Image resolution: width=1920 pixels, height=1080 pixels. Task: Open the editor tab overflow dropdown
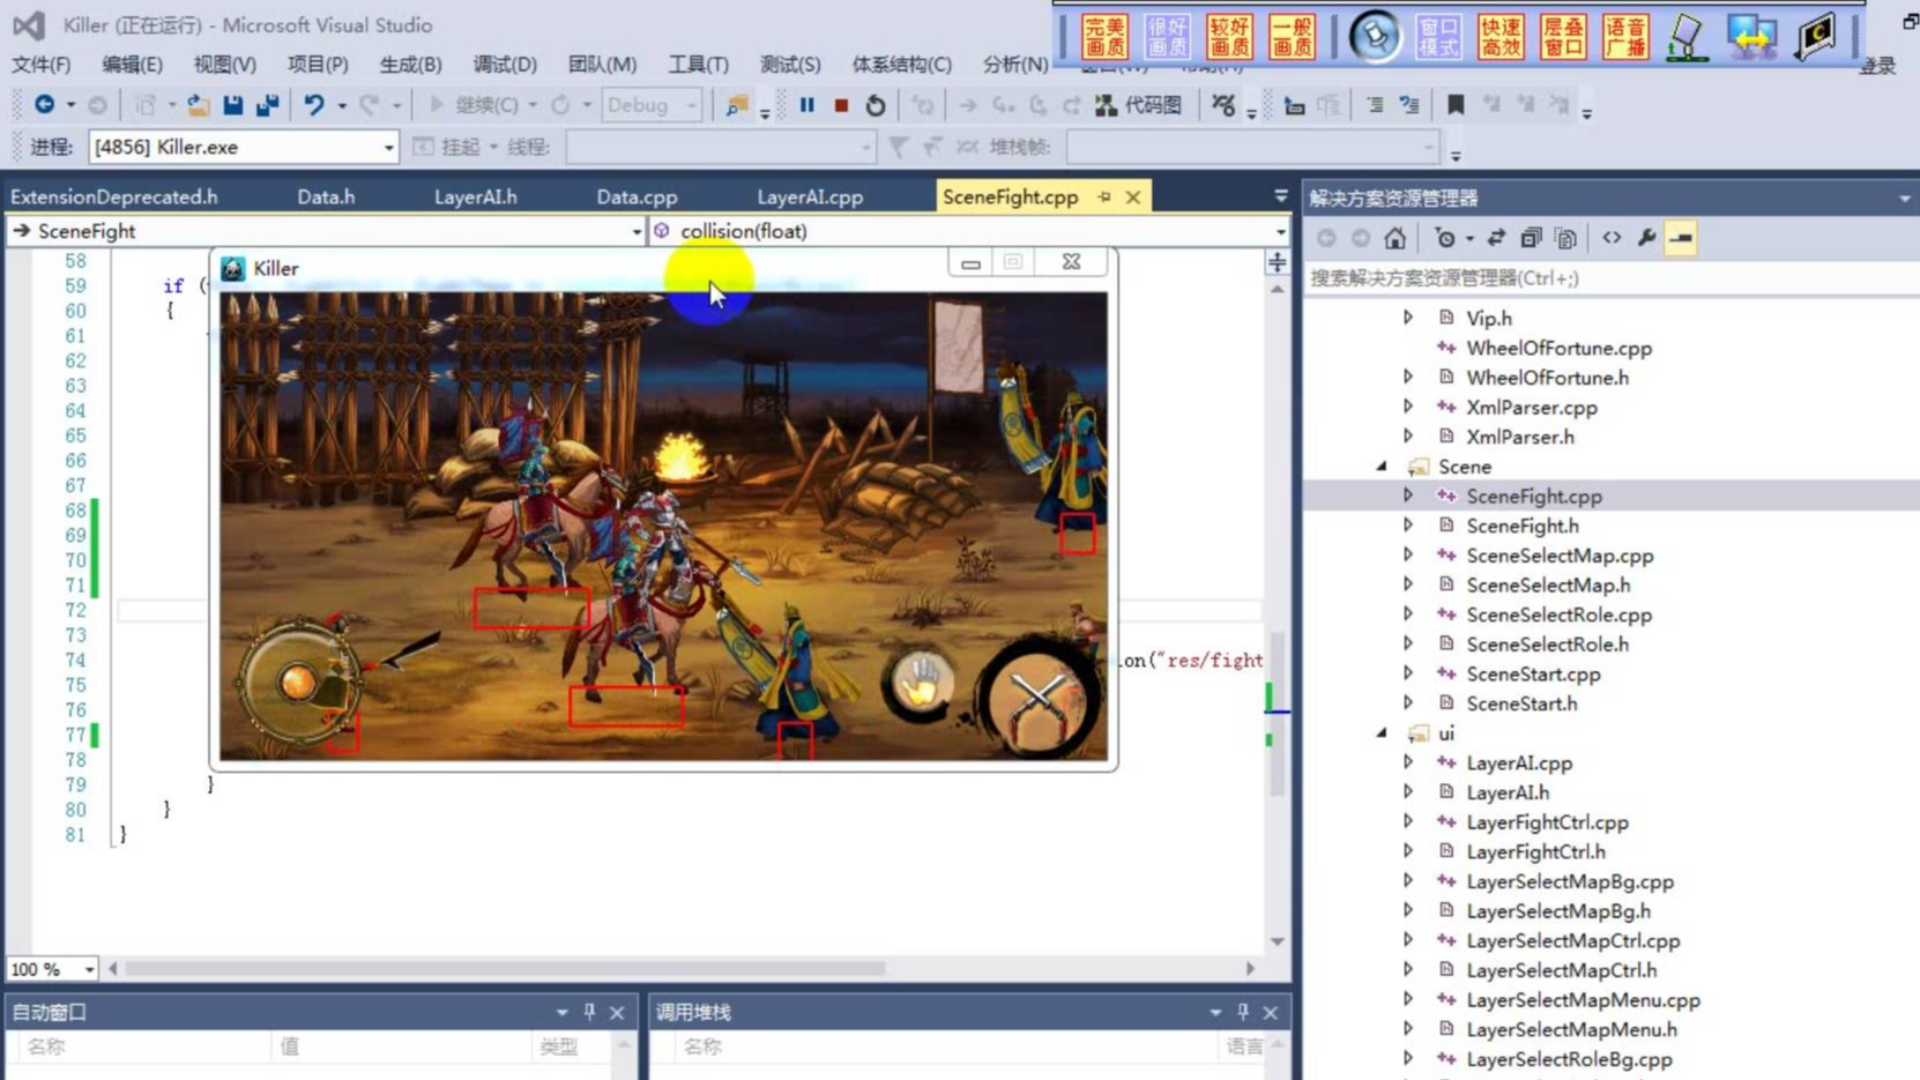tap(1281, 196)
